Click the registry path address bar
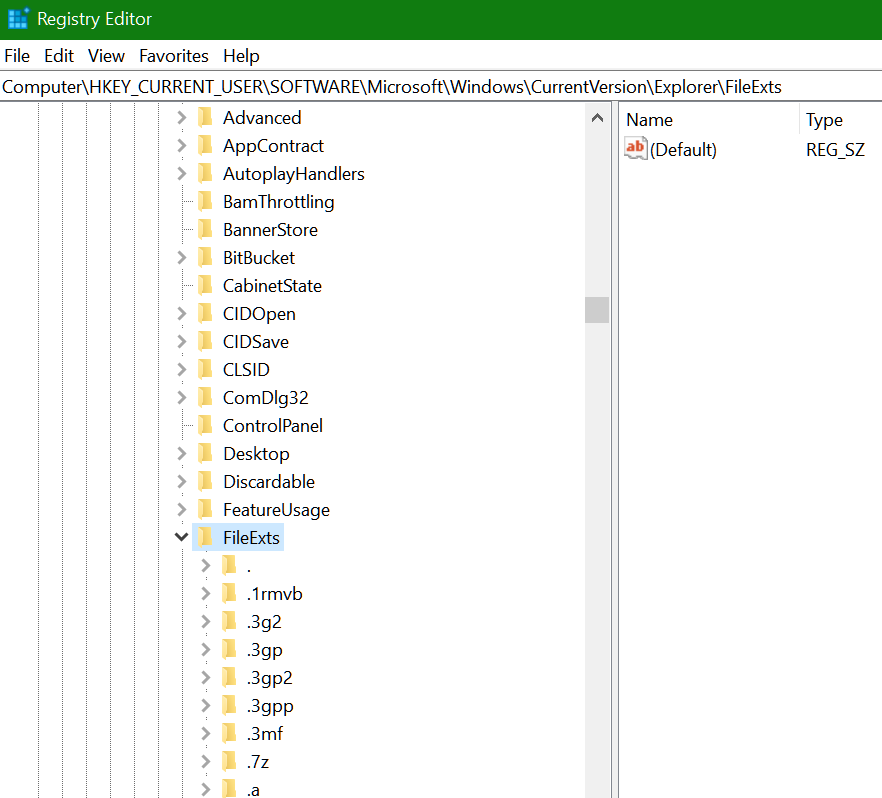The height and width of the screenshot is (798, 882). coord(441,87)
